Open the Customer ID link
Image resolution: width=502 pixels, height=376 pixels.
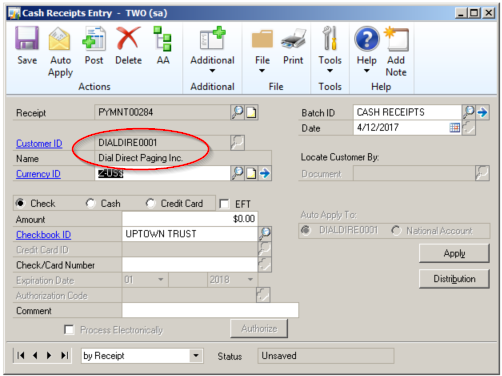point(39,143)
